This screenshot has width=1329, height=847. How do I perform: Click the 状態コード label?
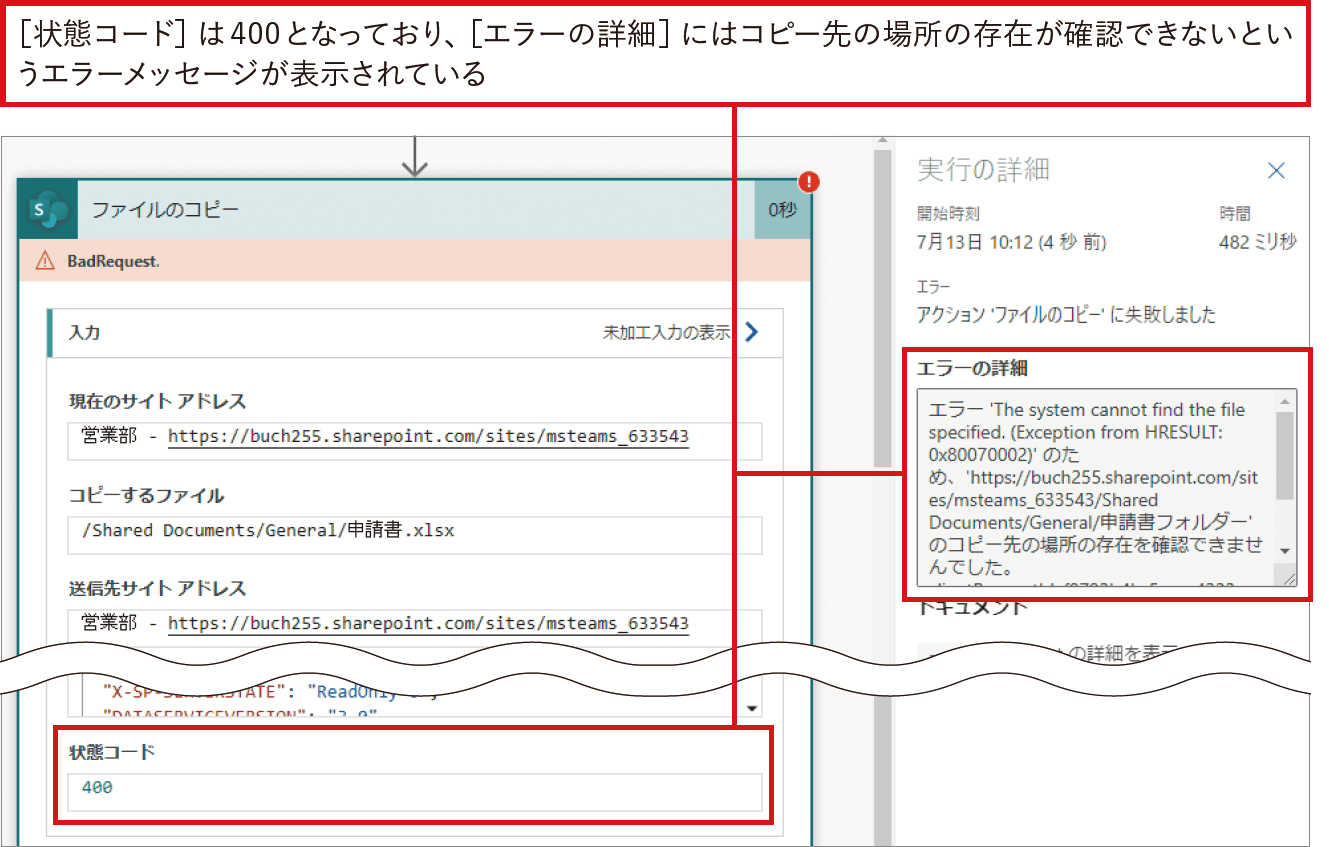(112, 752)
